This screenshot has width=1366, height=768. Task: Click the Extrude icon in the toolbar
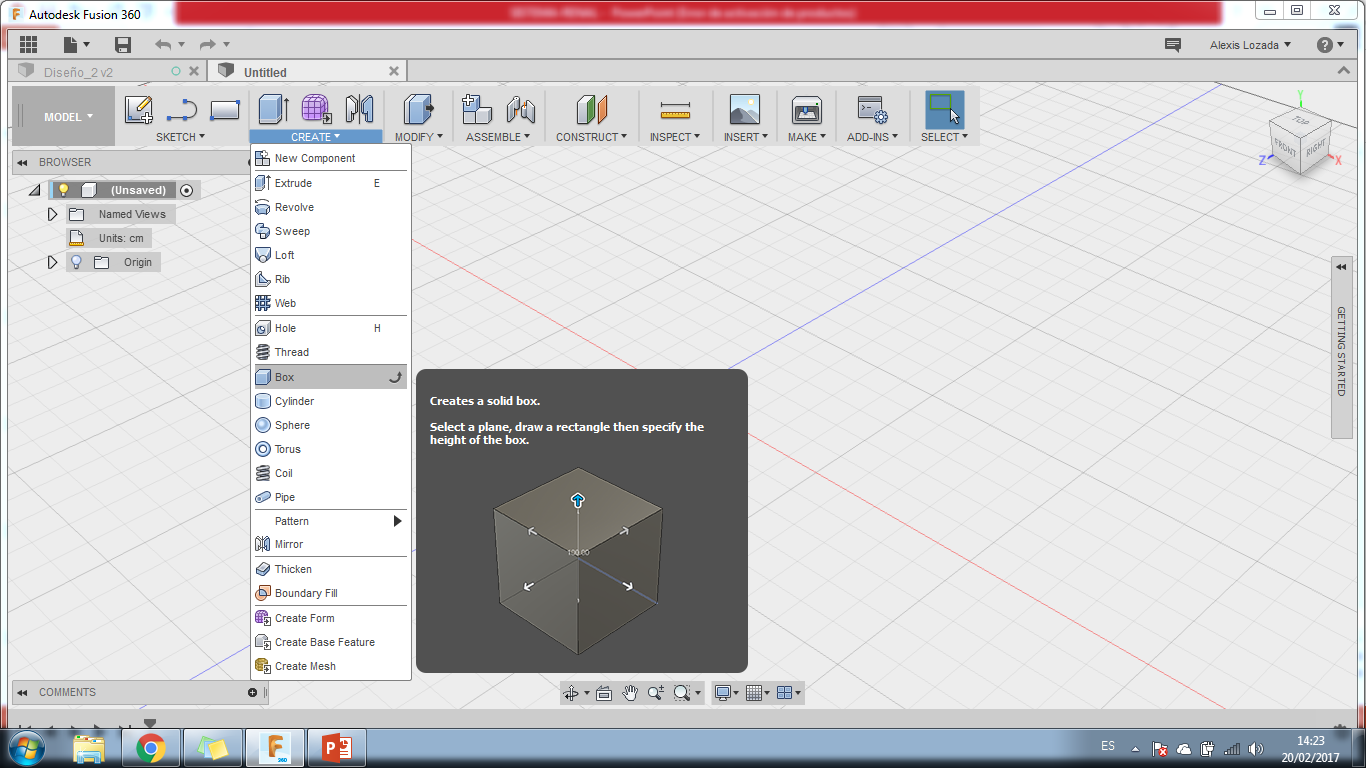(273, 109)
